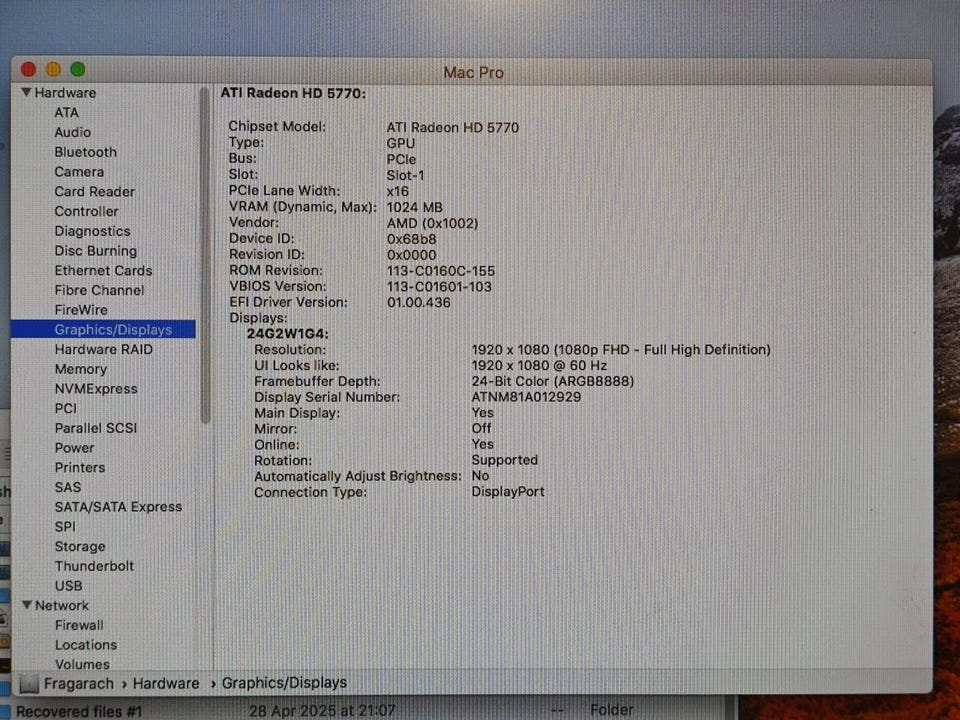
Task: Click the 24G2W1G4 display name
Action: [x=288, y=334]
